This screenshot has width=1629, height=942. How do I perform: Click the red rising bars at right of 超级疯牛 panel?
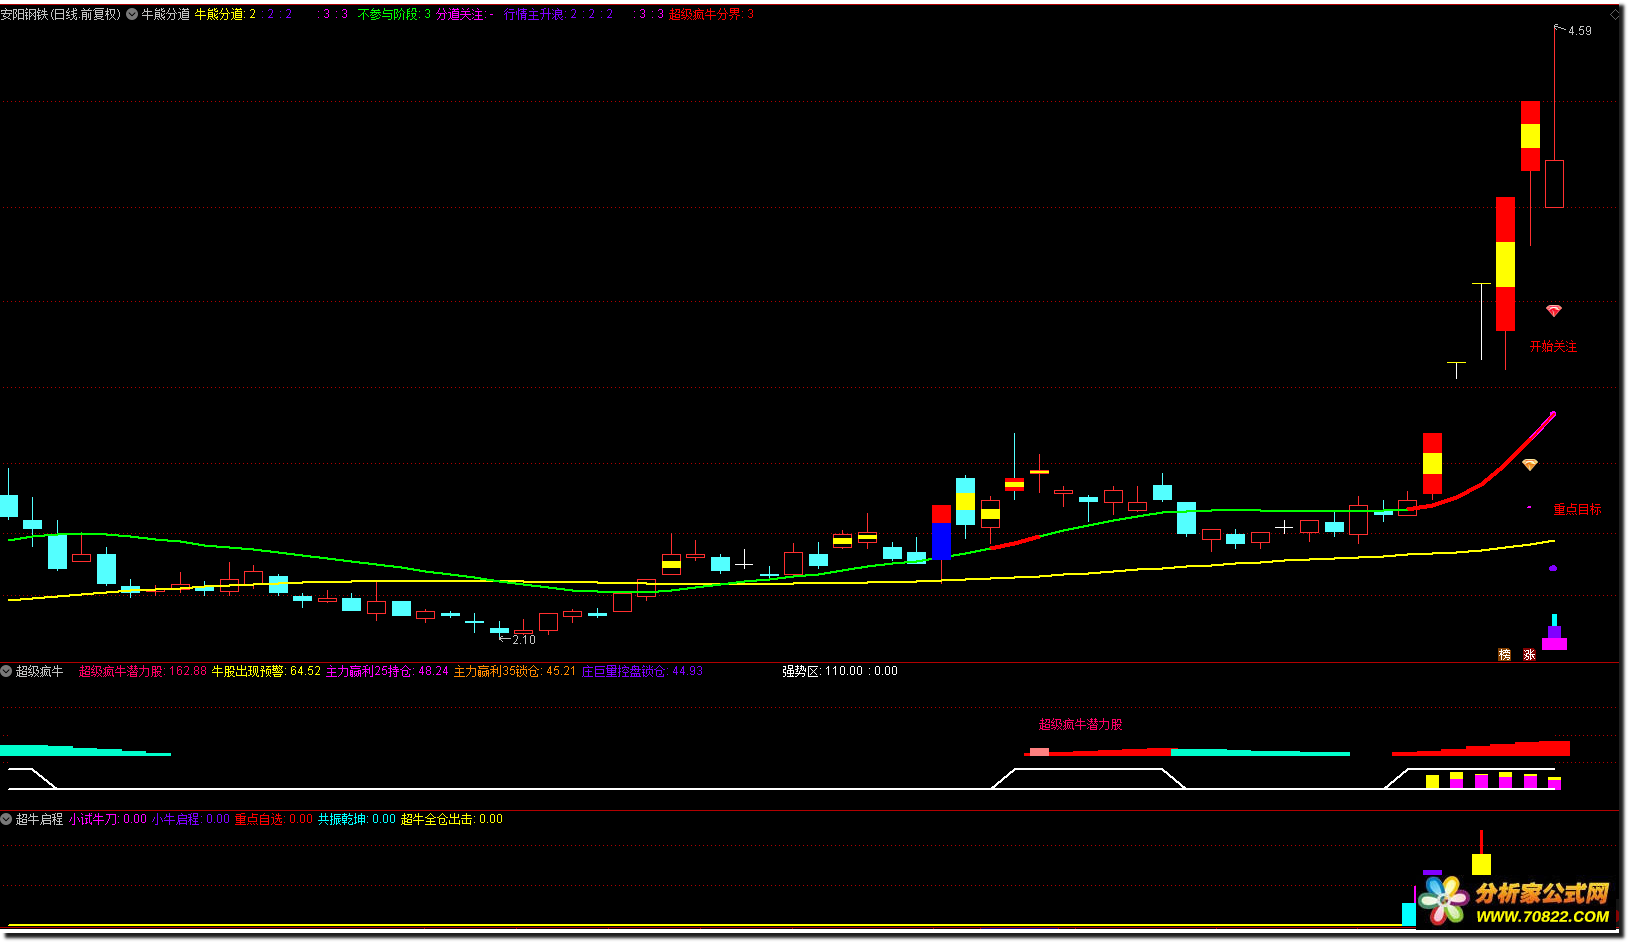pyautogui.click(x=1481, y=748)
